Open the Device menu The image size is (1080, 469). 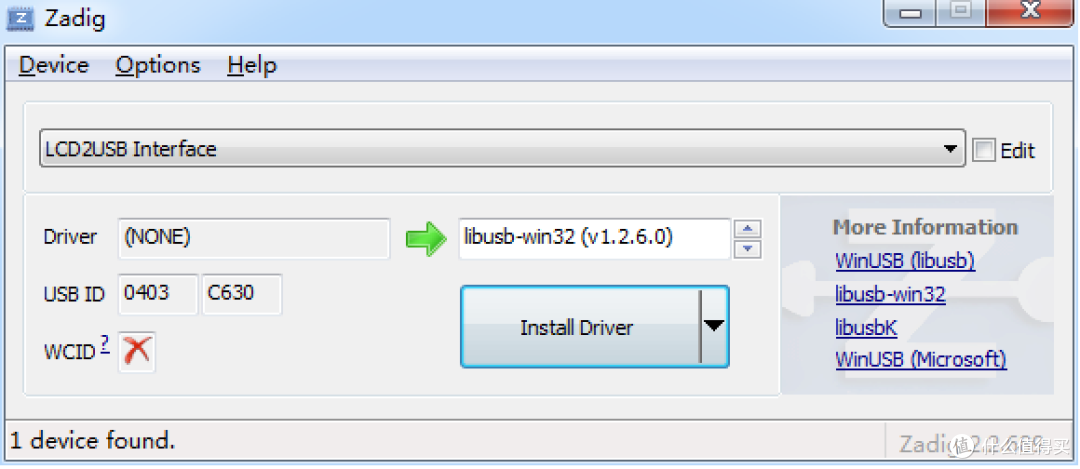[54, 65]
